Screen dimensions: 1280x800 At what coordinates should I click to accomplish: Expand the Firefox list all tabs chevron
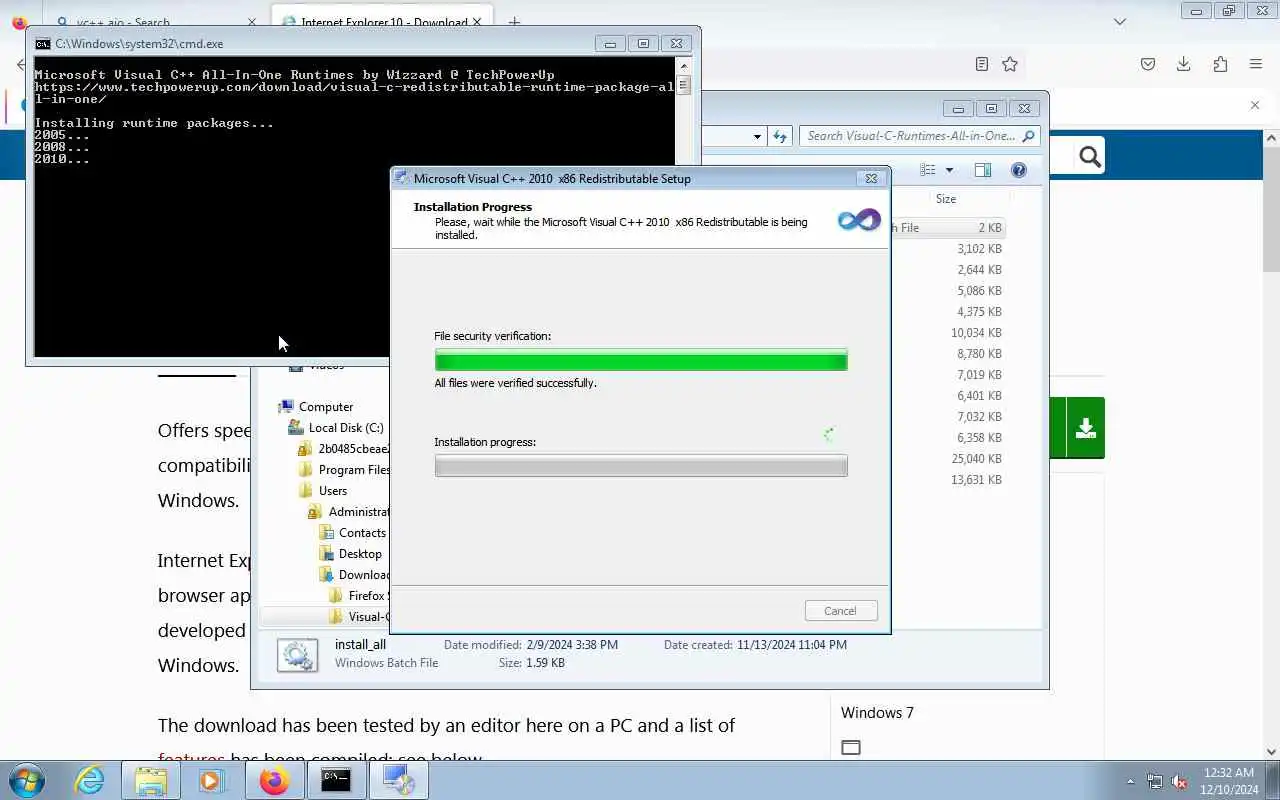[1120, 22]
